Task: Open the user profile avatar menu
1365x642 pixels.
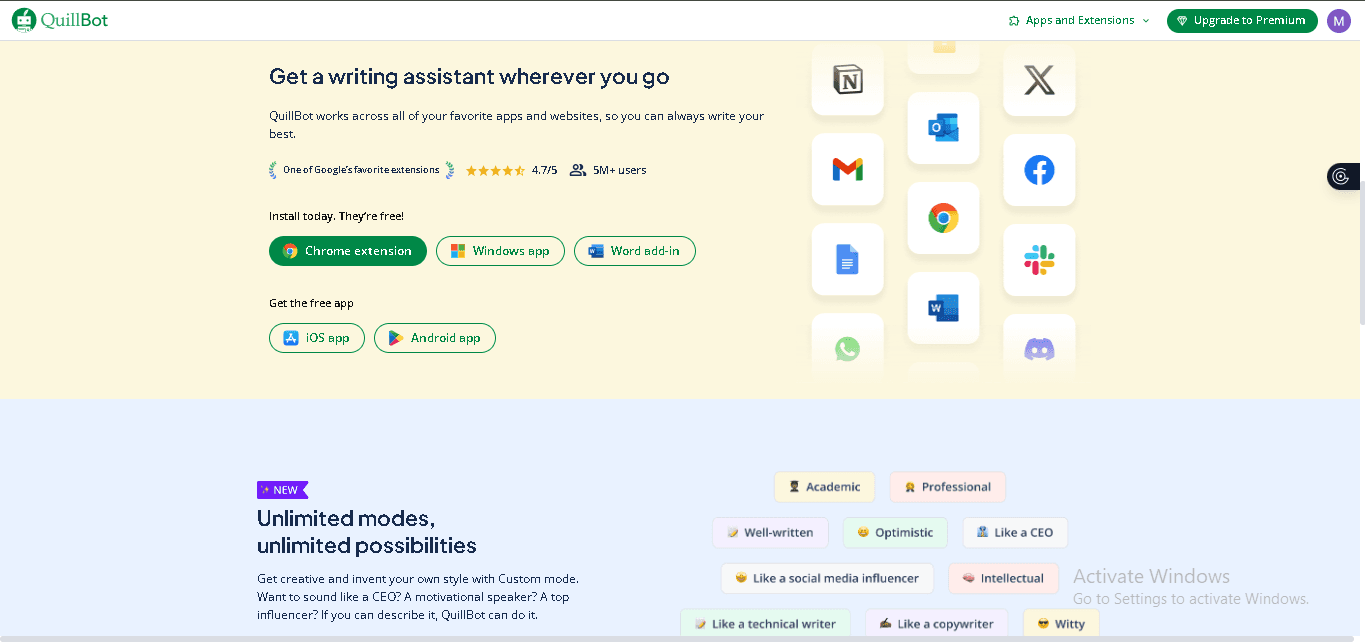Action: pyautogui.click(x=1338, y=20)
